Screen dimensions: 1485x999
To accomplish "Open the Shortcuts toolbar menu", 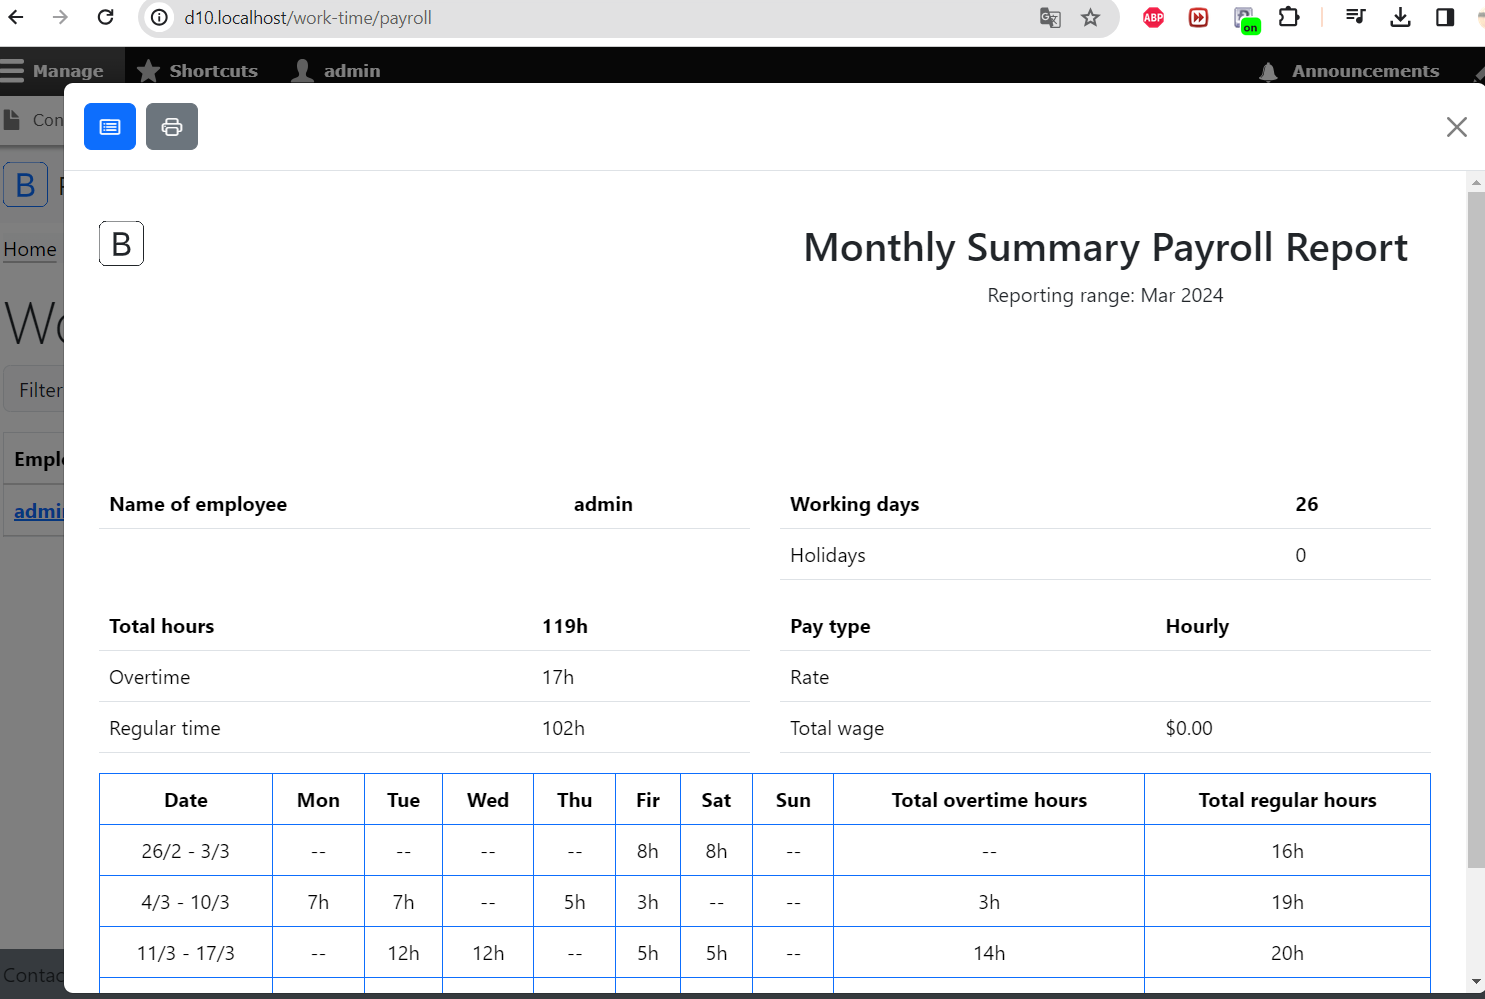I will coord(198,71).
